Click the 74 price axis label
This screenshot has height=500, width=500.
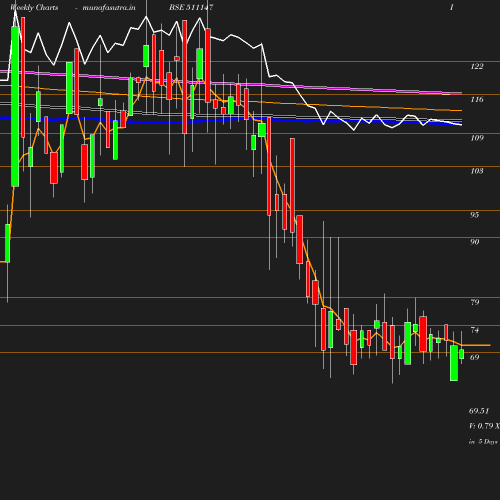475,330
